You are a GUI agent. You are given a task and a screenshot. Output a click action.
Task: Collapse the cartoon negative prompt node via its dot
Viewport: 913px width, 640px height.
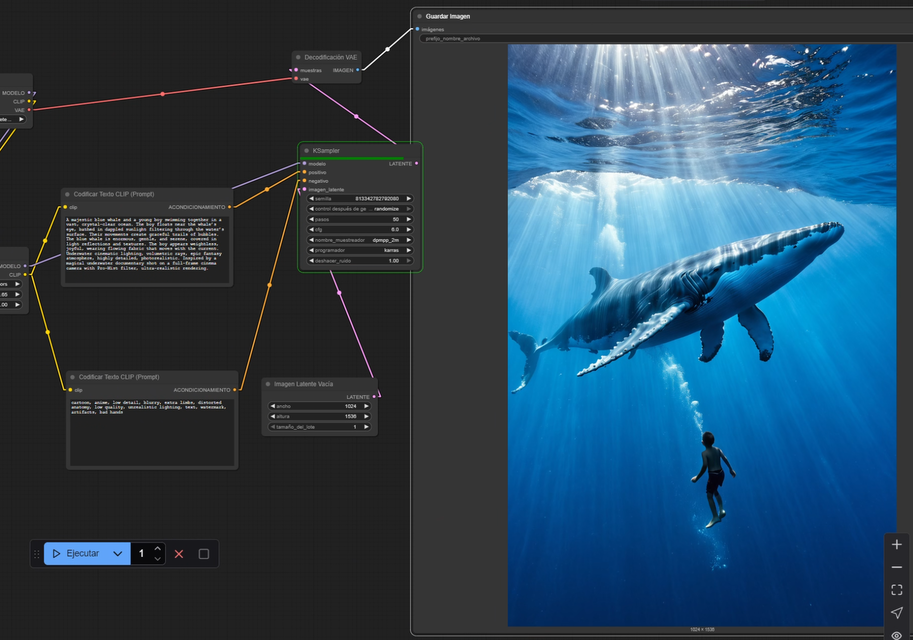pyautogui.click(x=73, y=377)
